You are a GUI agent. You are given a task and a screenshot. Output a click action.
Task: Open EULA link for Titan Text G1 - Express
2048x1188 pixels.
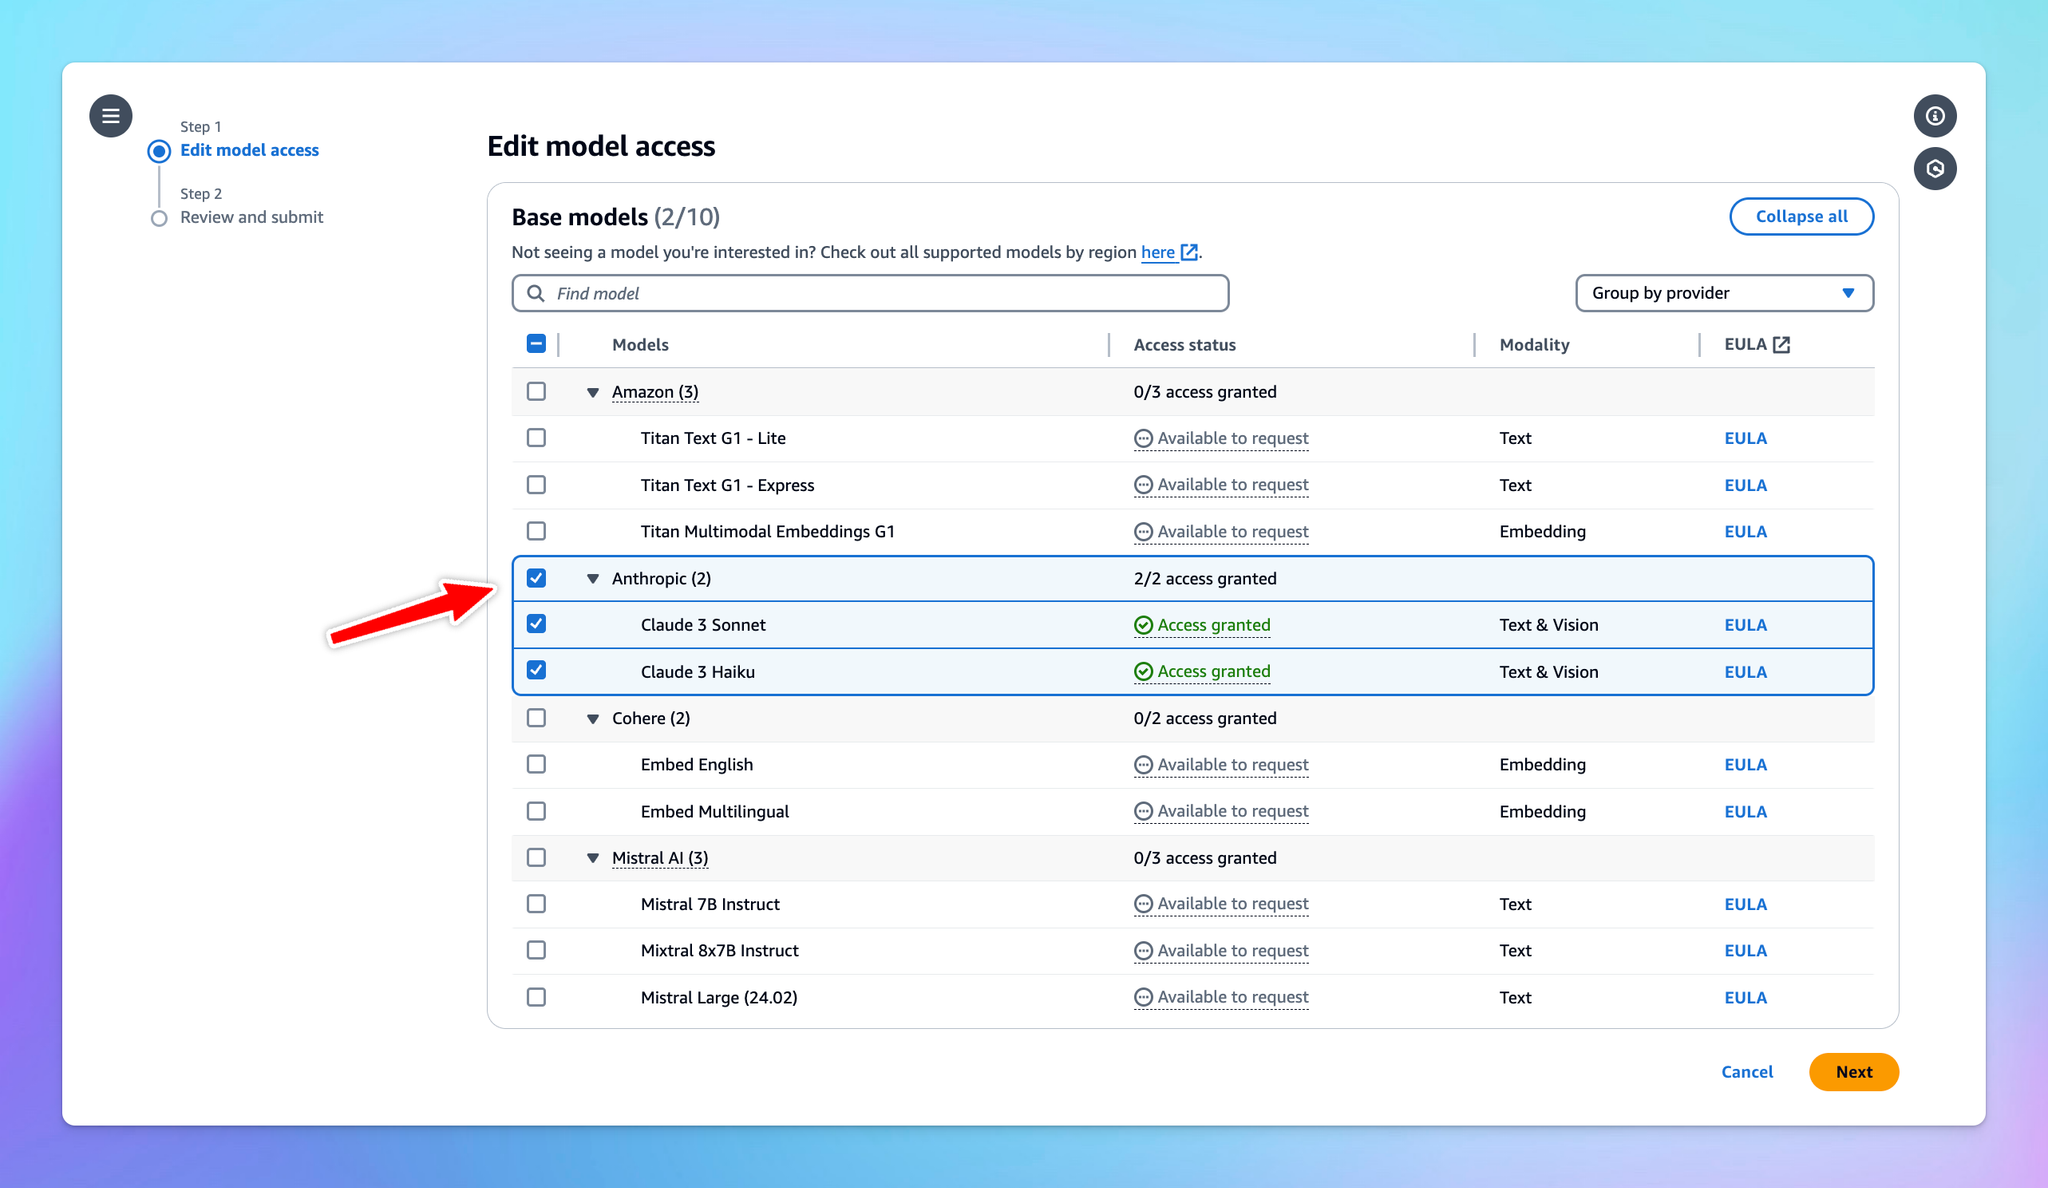1745,485
